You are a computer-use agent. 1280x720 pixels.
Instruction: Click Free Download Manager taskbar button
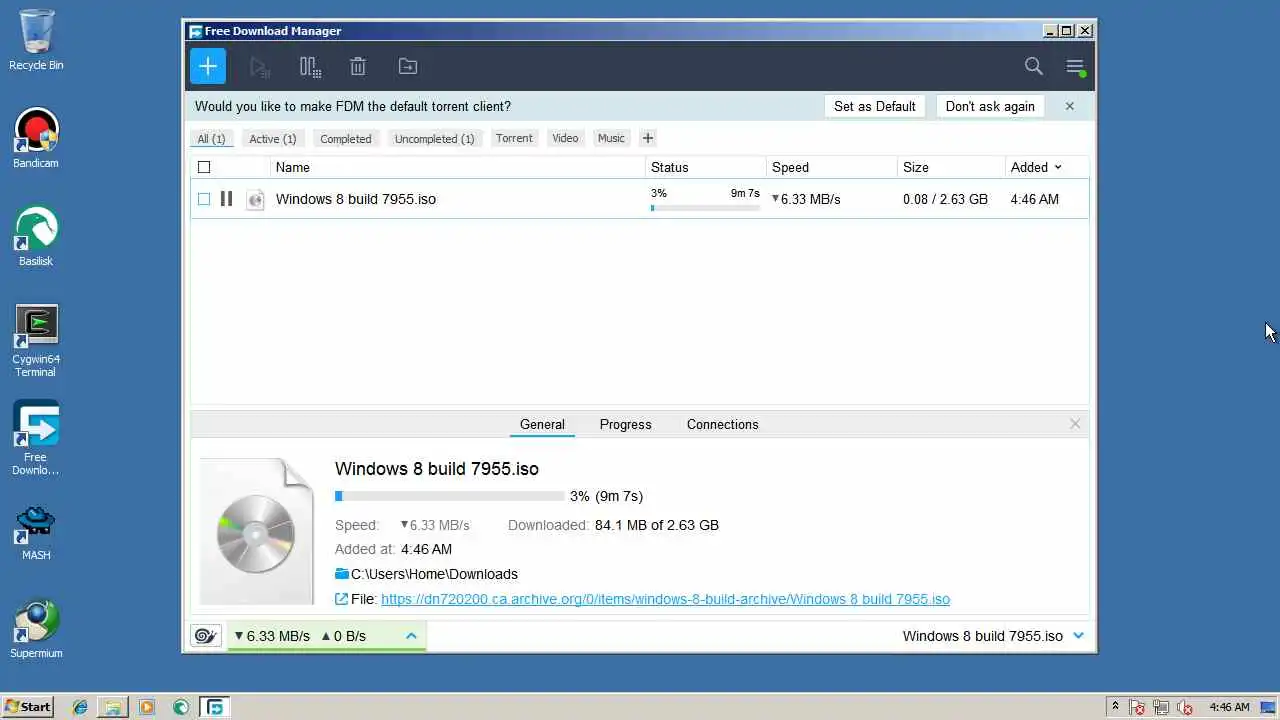tap(215, 707)
